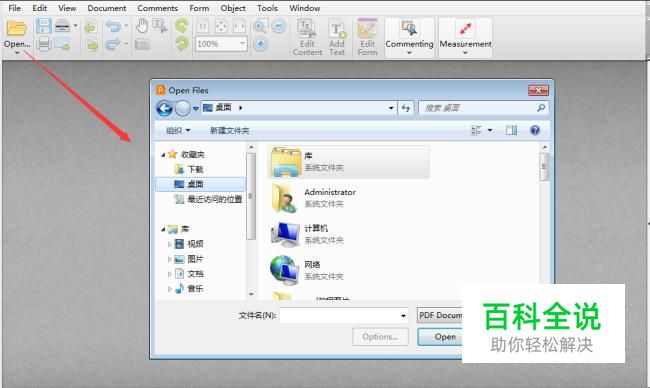Click the Undo arrow icon
The image size is (650, 388).
pos(113,26)
